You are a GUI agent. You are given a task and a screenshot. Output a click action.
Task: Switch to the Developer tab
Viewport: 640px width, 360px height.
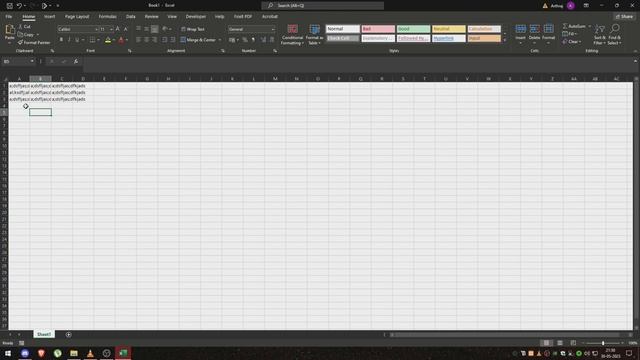click(196, 17)
